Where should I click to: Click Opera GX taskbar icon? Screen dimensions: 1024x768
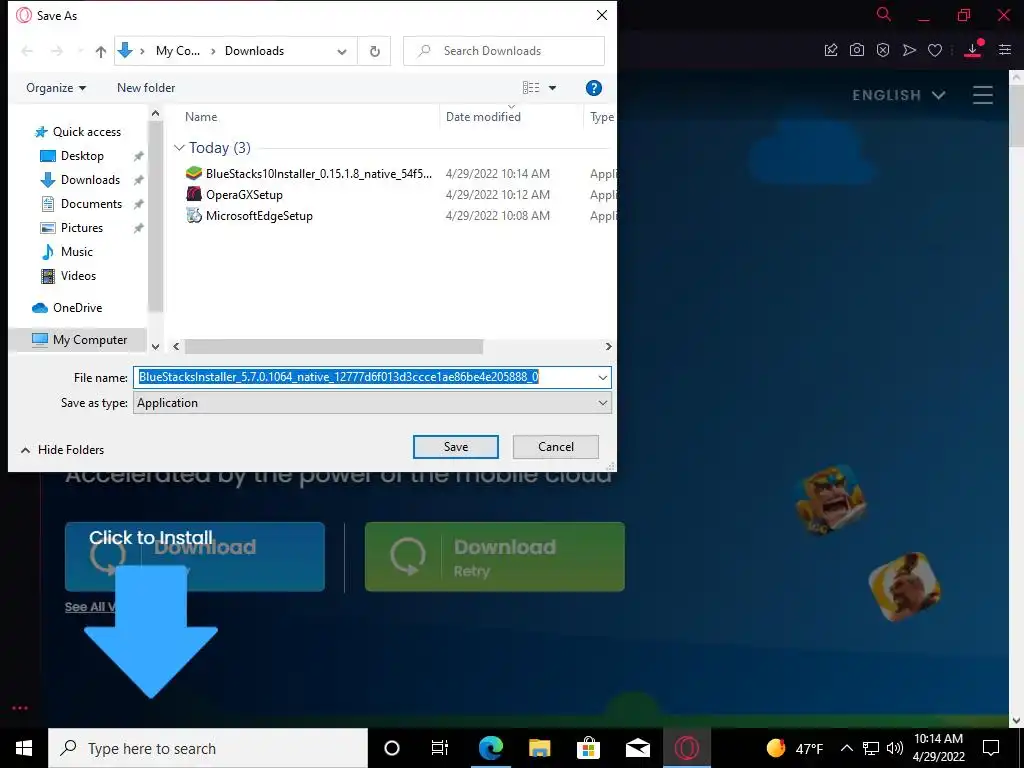point(686,748)
